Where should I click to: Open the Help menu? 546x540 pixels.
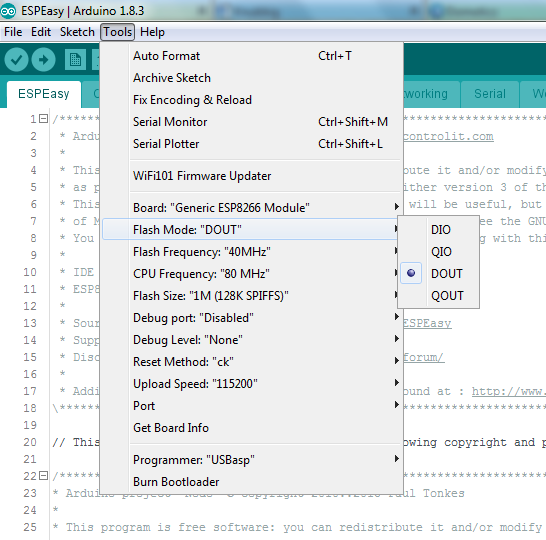[x=152, y=32]
